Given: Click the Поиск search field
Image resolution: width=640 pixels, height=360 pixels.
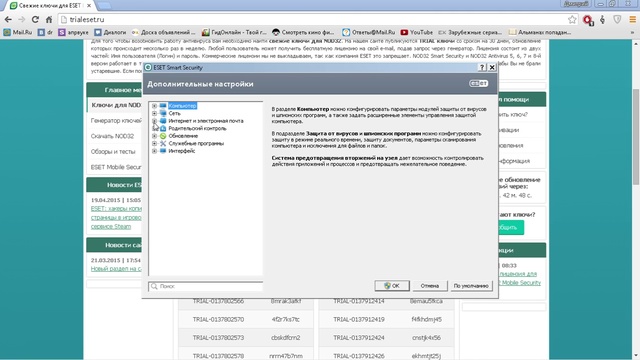Looking at the screenshot, I should [206, 286].
